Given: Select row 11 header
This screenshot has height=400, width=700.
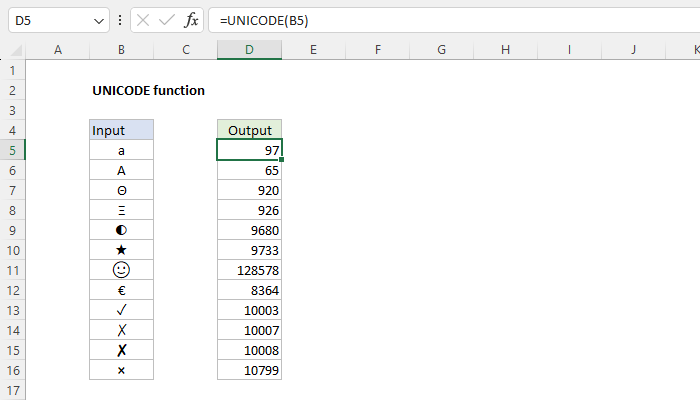Looking at the screenshot, I should click(x=12, y=271).
